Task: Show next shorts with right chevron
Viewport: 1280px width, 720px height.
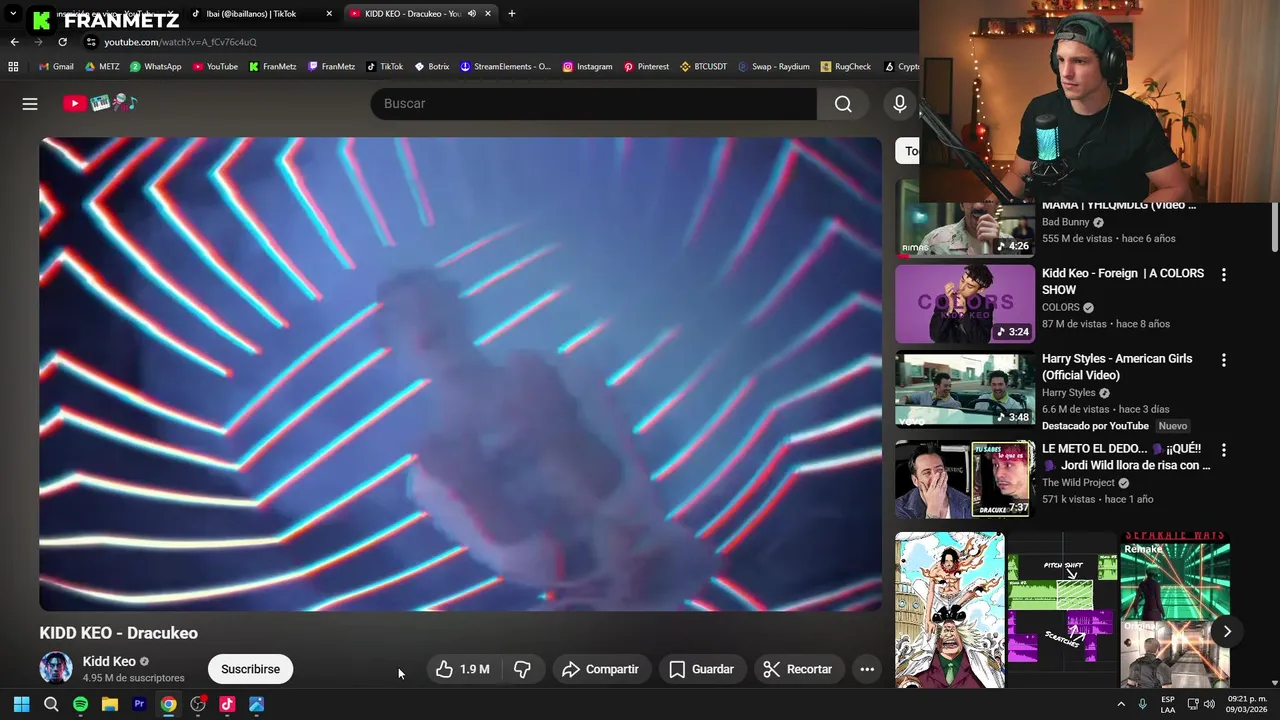Action: (x=1226, y=631)
